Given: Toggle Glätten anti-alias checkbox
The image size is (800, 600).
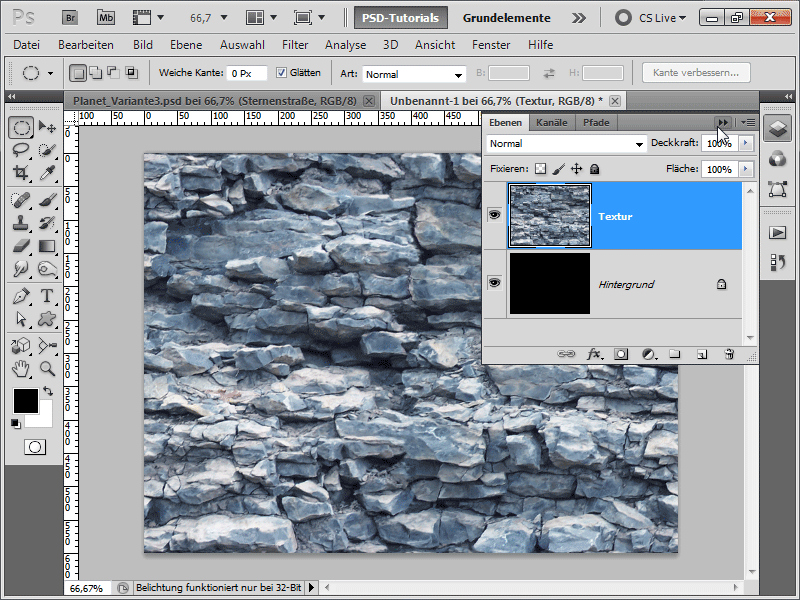Looking at the screenshot, I should tap(281, 73).
